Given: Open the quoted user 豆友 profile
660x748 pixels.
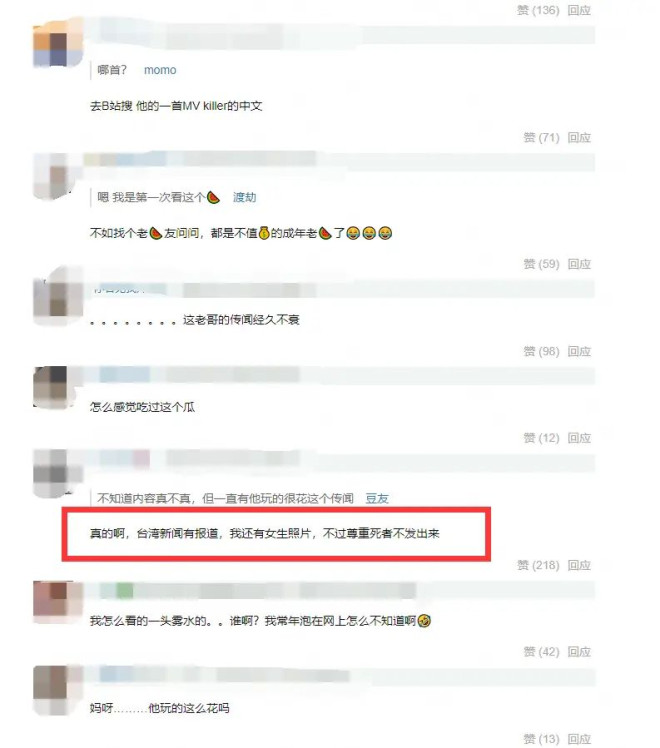Looking at the screenshot, I should point(377,499).
